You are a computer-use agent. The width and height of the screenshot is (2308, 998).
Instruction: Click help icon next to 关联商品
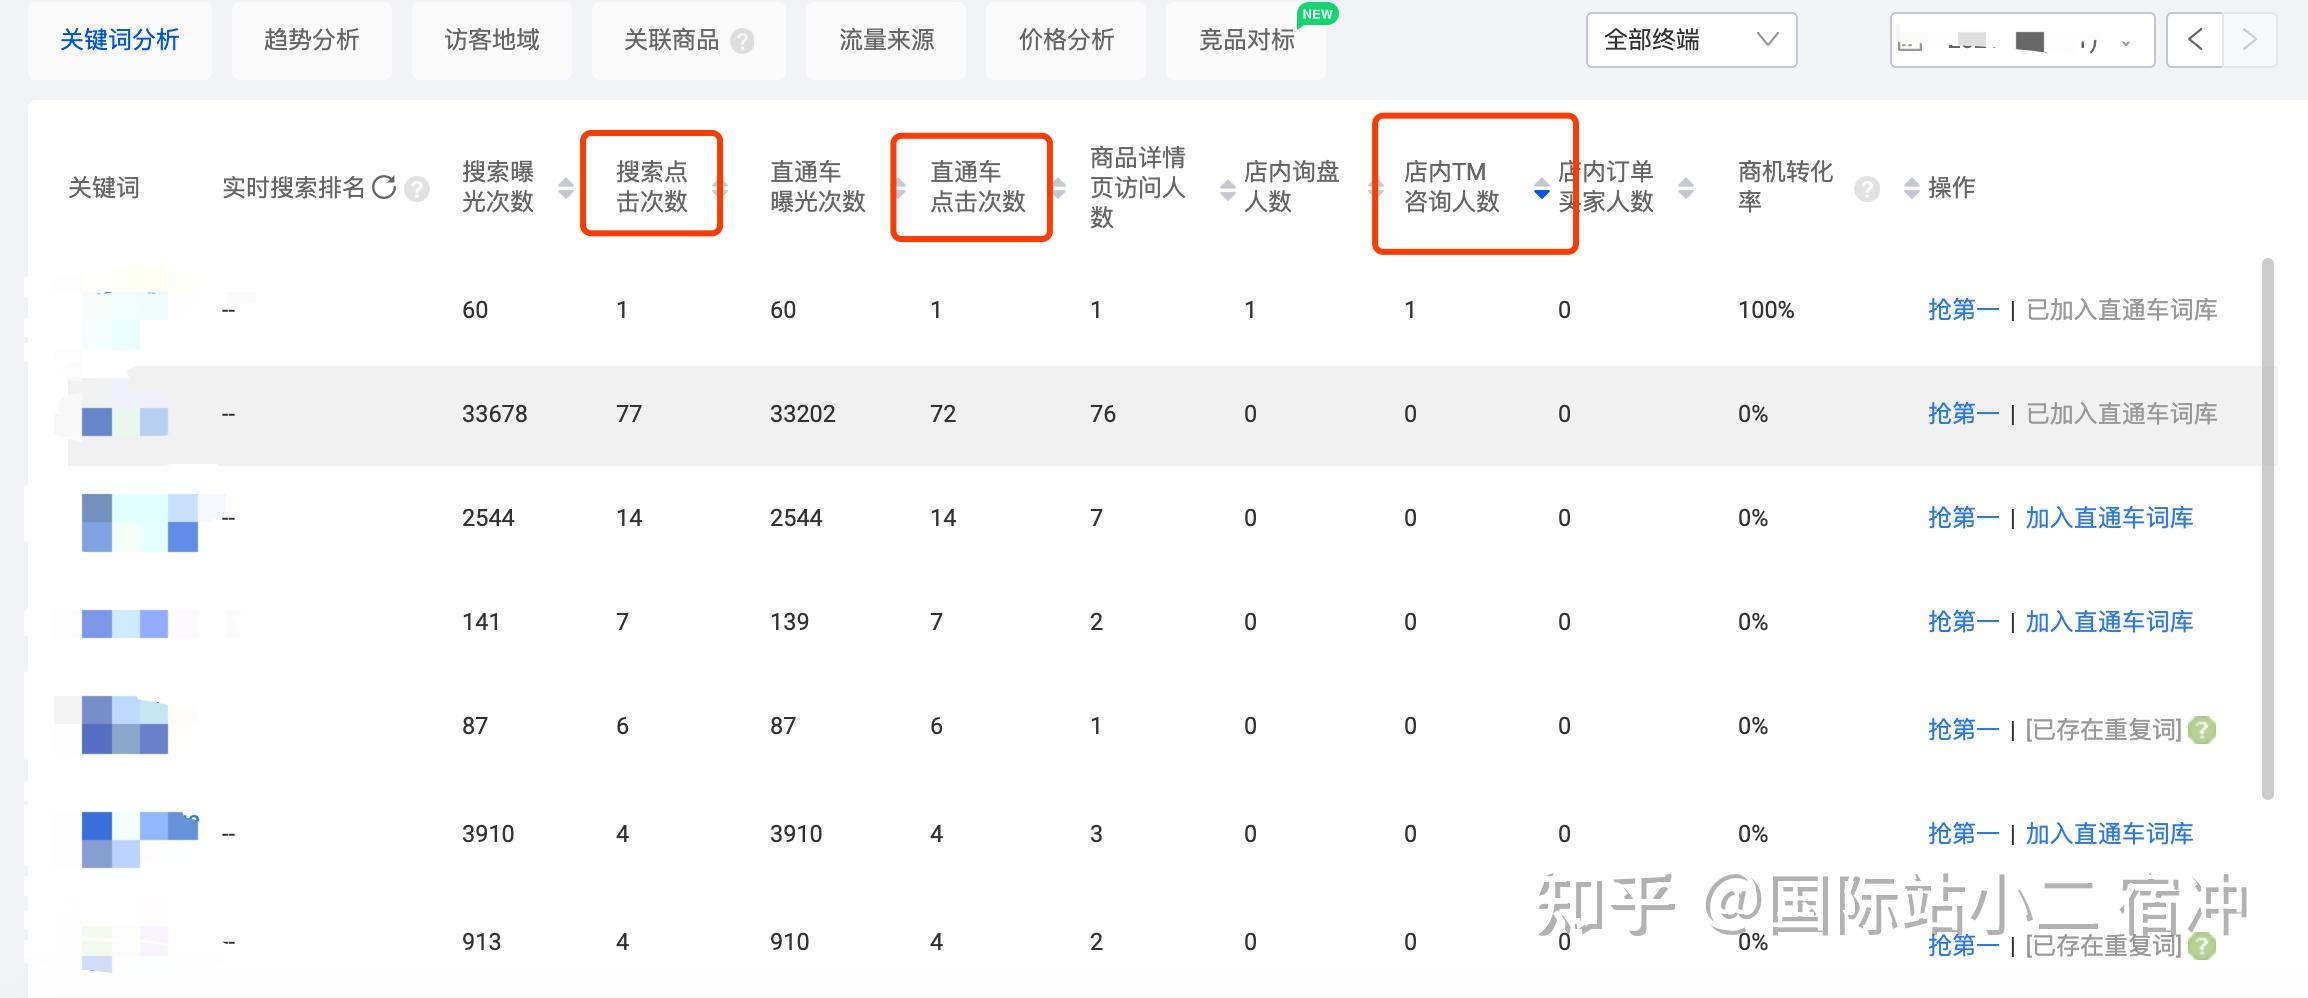(x=742, y=41)
